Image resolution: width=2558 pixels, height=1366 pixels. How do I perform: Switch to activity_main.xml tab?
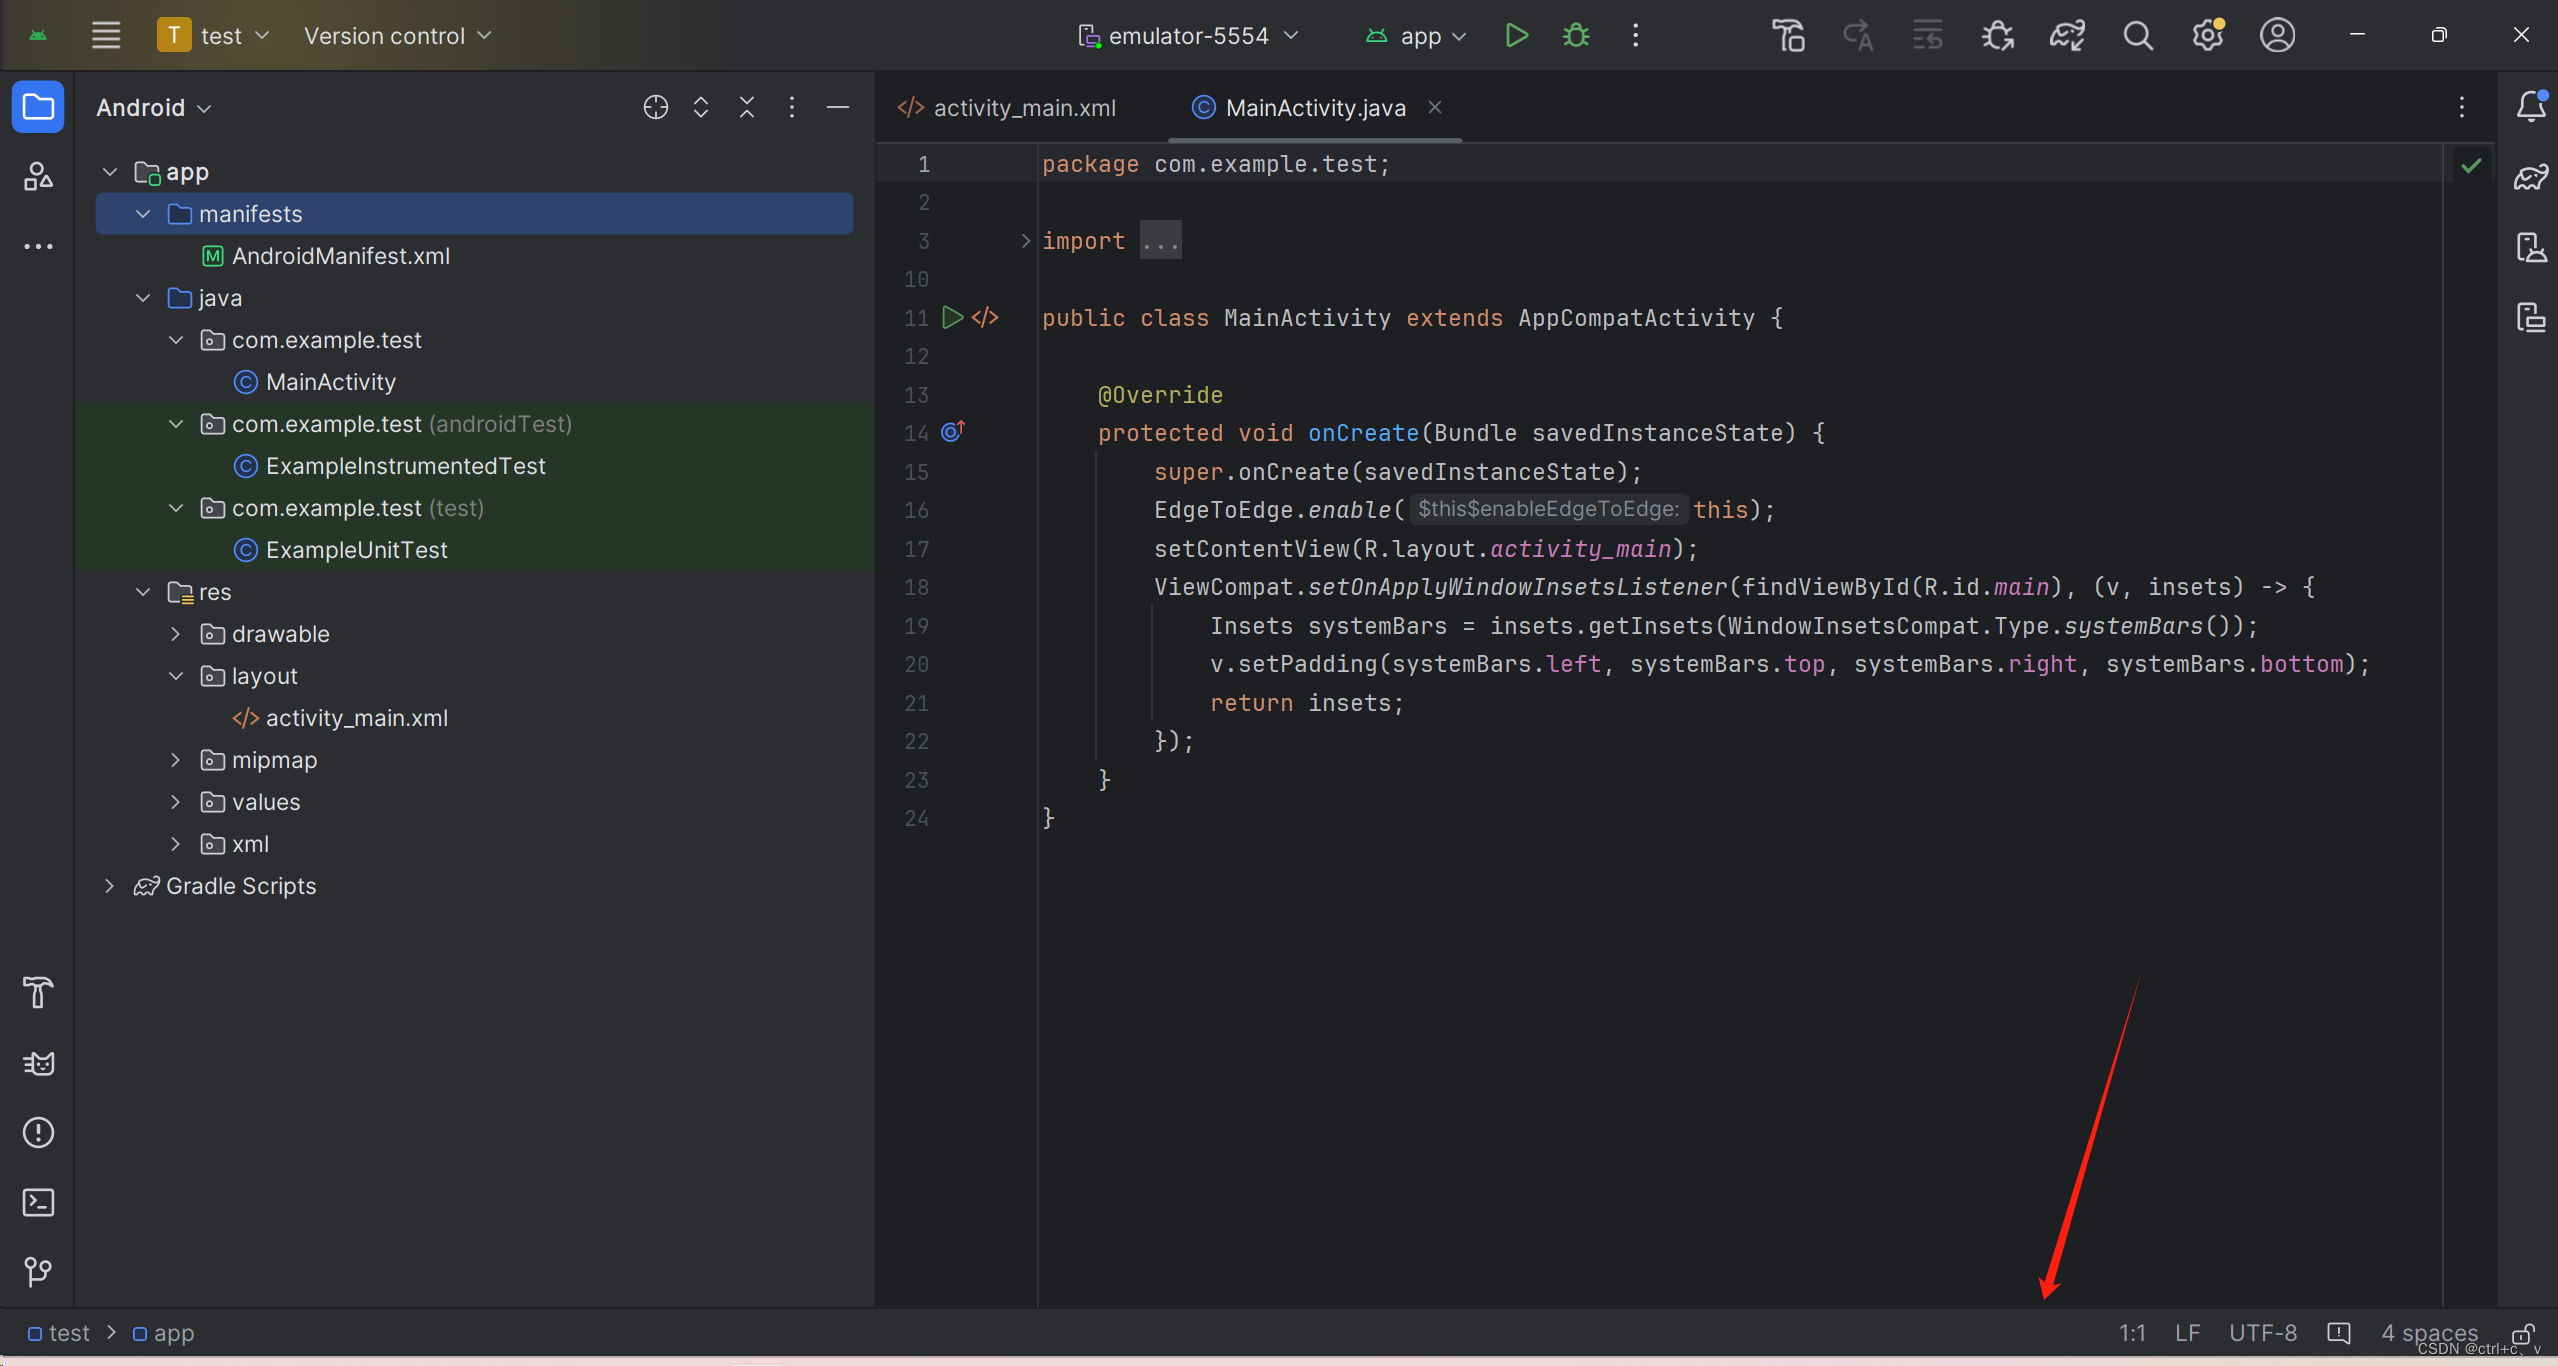coord(1008,107)
